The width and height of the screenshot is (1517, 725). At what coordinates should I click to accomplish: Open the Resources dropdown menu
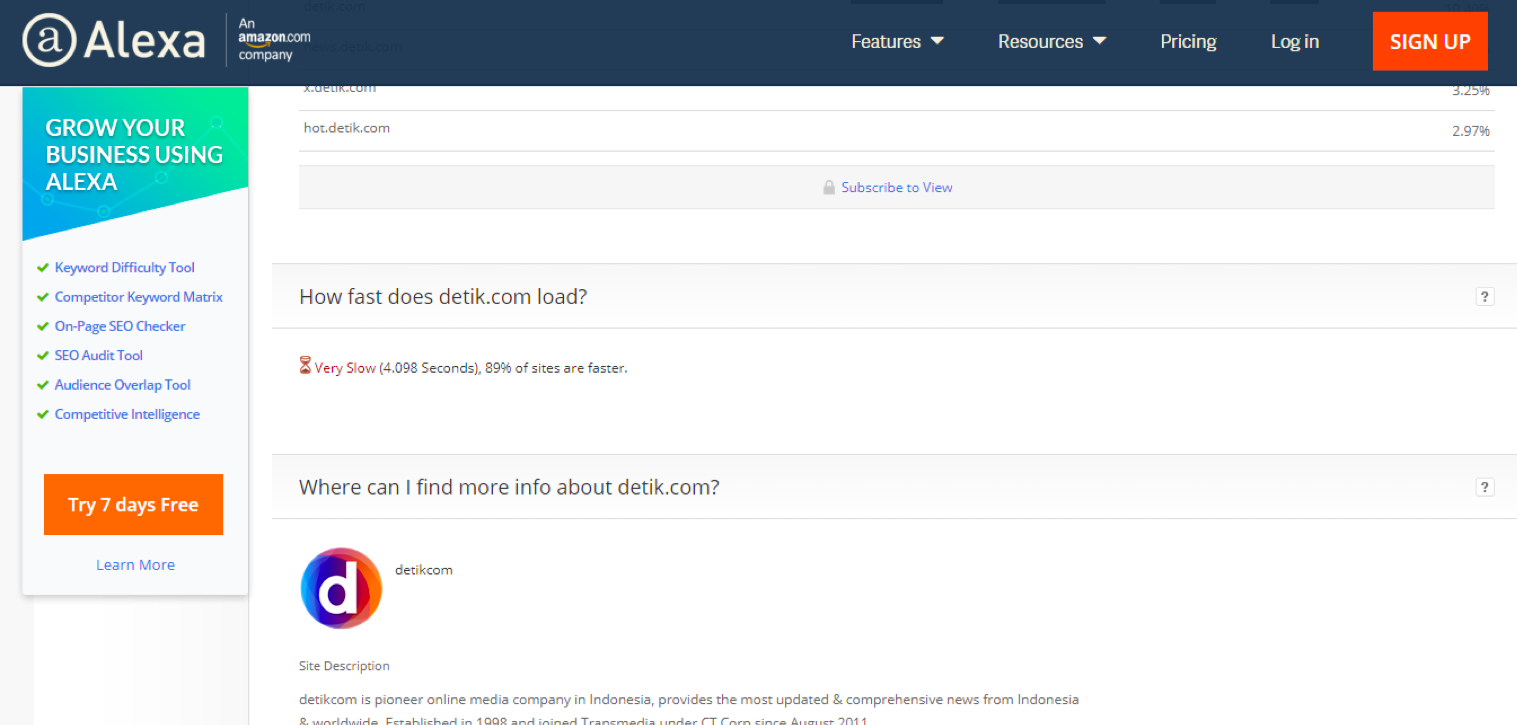[x=1052, y=41]
